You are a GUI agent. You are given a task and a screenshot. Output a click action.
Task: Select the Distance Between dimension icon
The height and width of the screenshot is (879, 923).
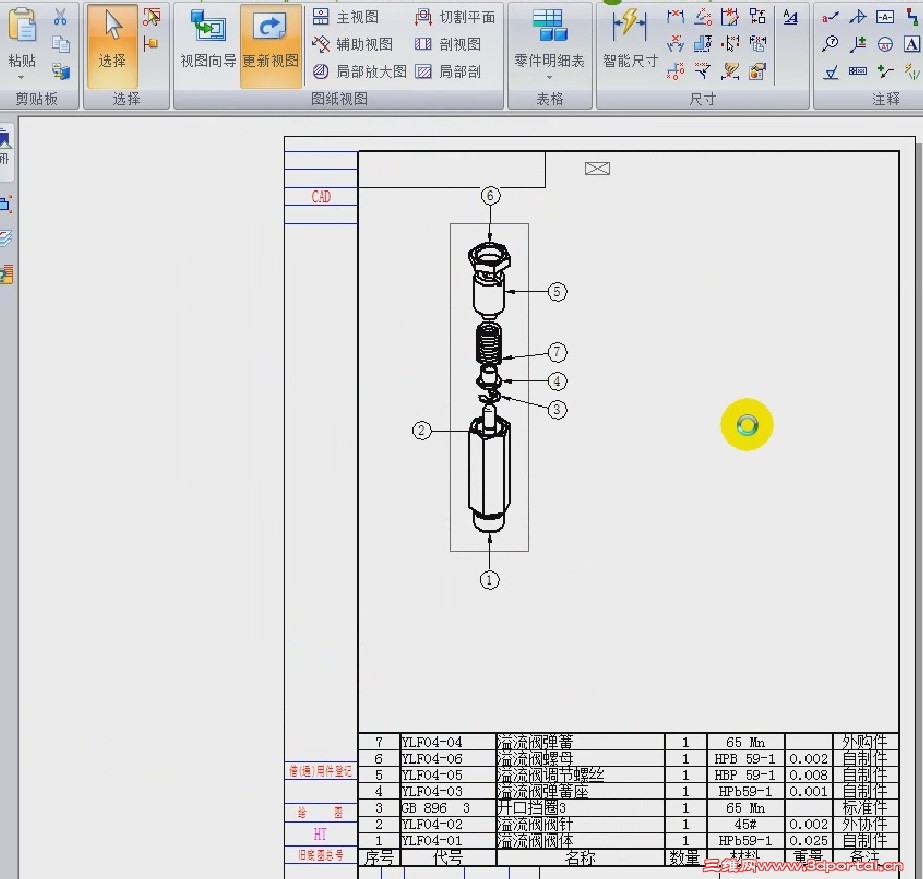[x=675, y=16]
